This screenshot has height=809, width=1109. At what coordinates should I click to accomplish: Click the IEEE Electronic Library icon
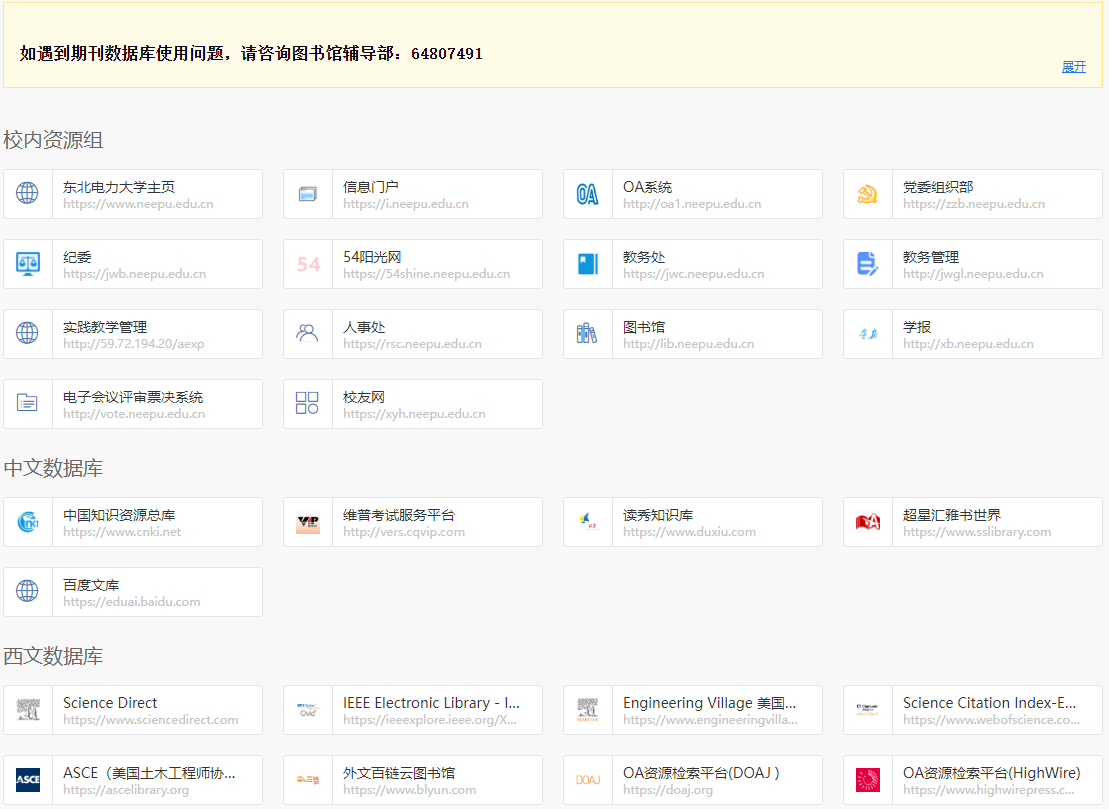tap(308, 710)
